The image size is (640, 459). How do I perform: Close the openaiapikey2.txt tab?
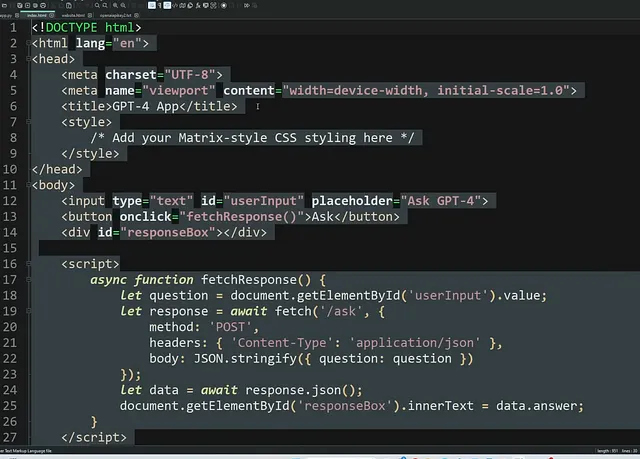136,16
